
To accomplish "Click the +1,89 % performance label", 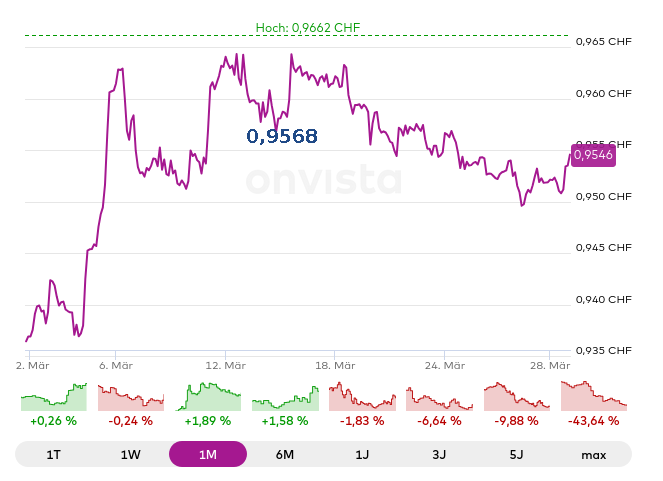I will (x=208, y=421).
